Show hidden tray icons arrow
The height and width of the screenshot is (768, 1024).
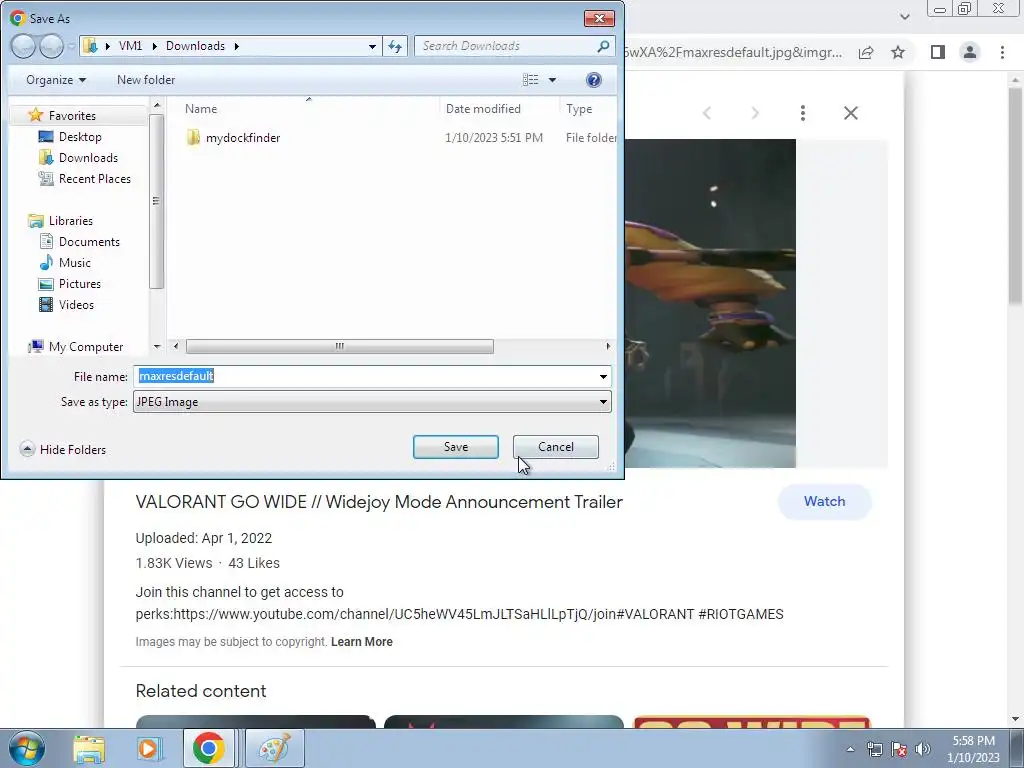850,749
